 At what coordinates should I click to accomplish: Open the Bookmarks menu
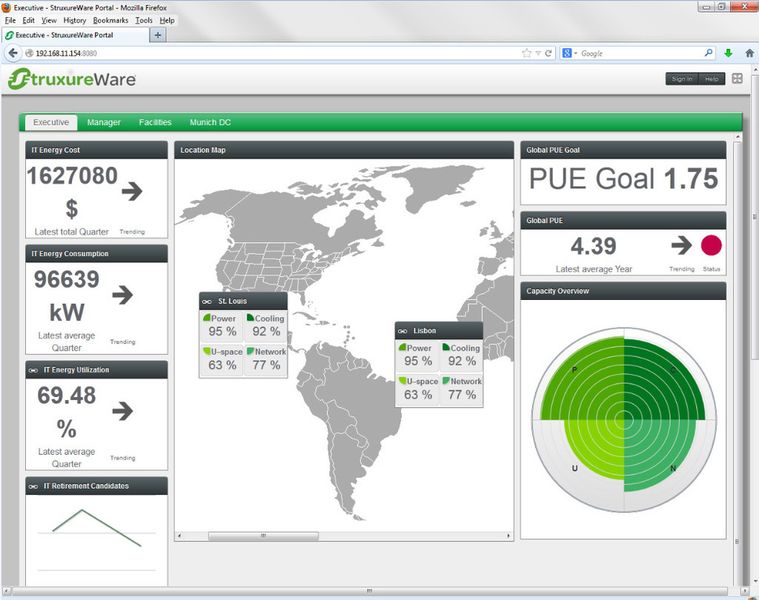pyautogui.click(x=110, y=20)
